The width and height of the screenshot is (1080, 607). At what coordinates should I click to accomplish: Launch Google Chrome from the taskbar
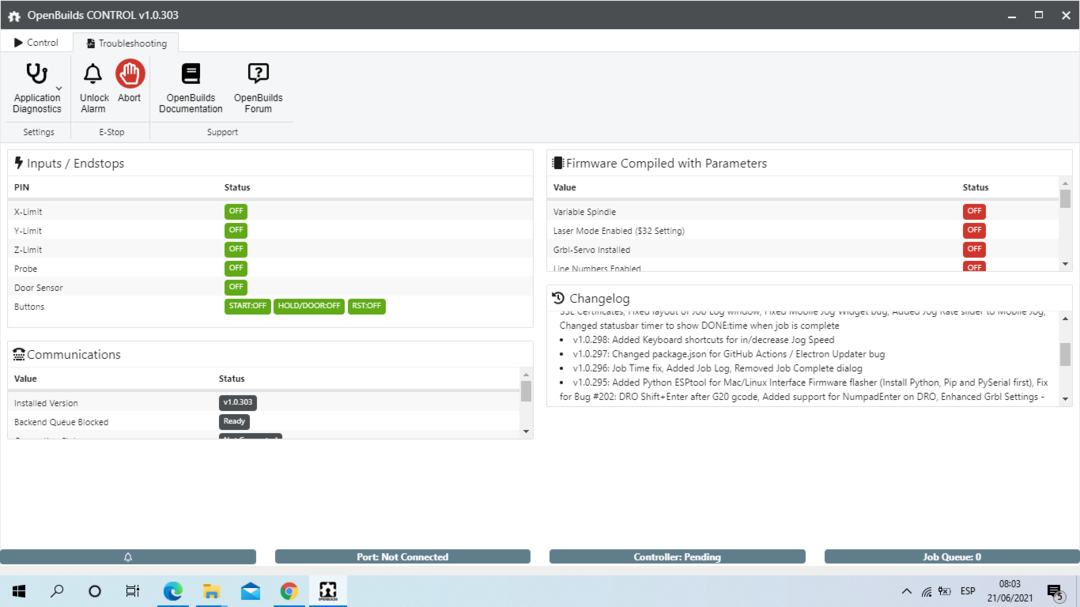pos(289,591)
